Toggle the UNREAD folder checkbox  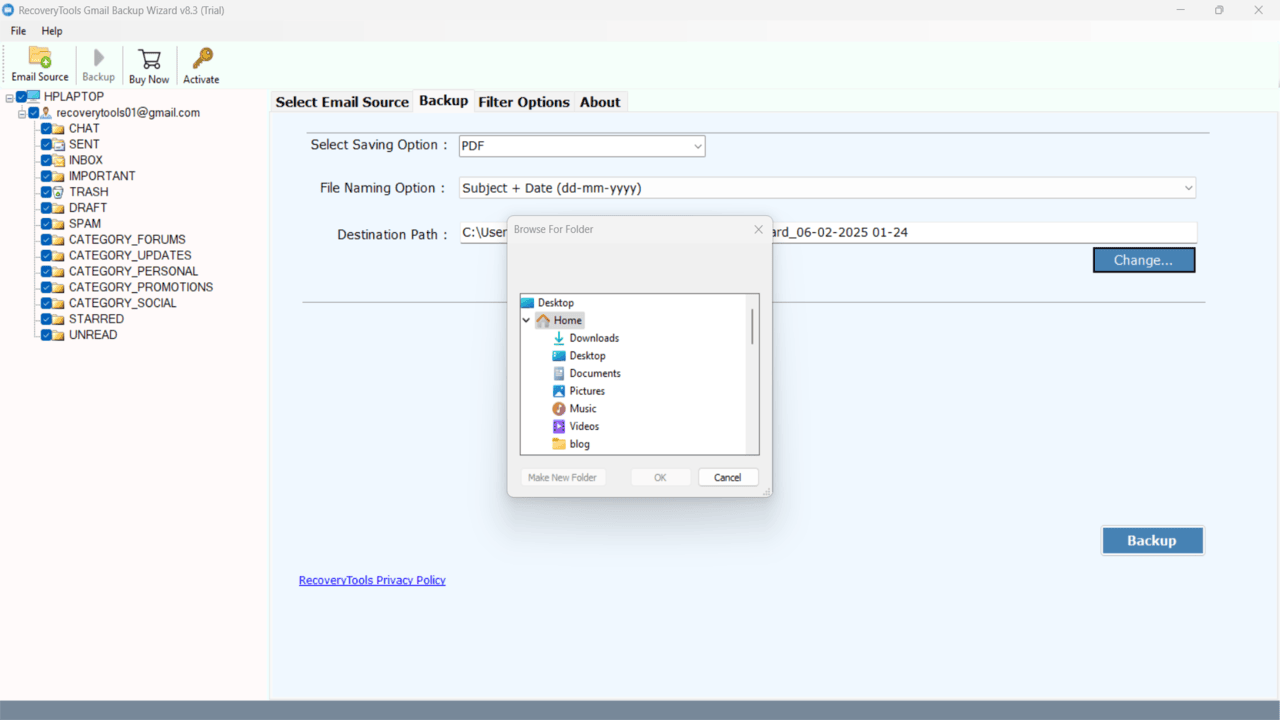[x=46, y=335]
